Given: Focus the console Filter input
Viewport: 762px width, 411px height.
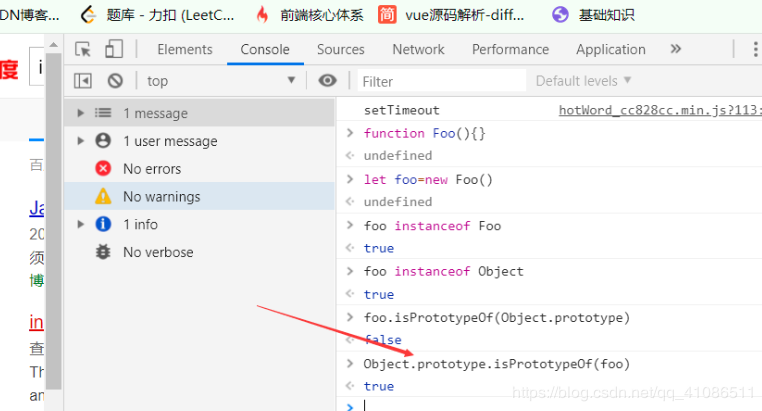Looking at the screenshot, I should (x=442, y=81).
